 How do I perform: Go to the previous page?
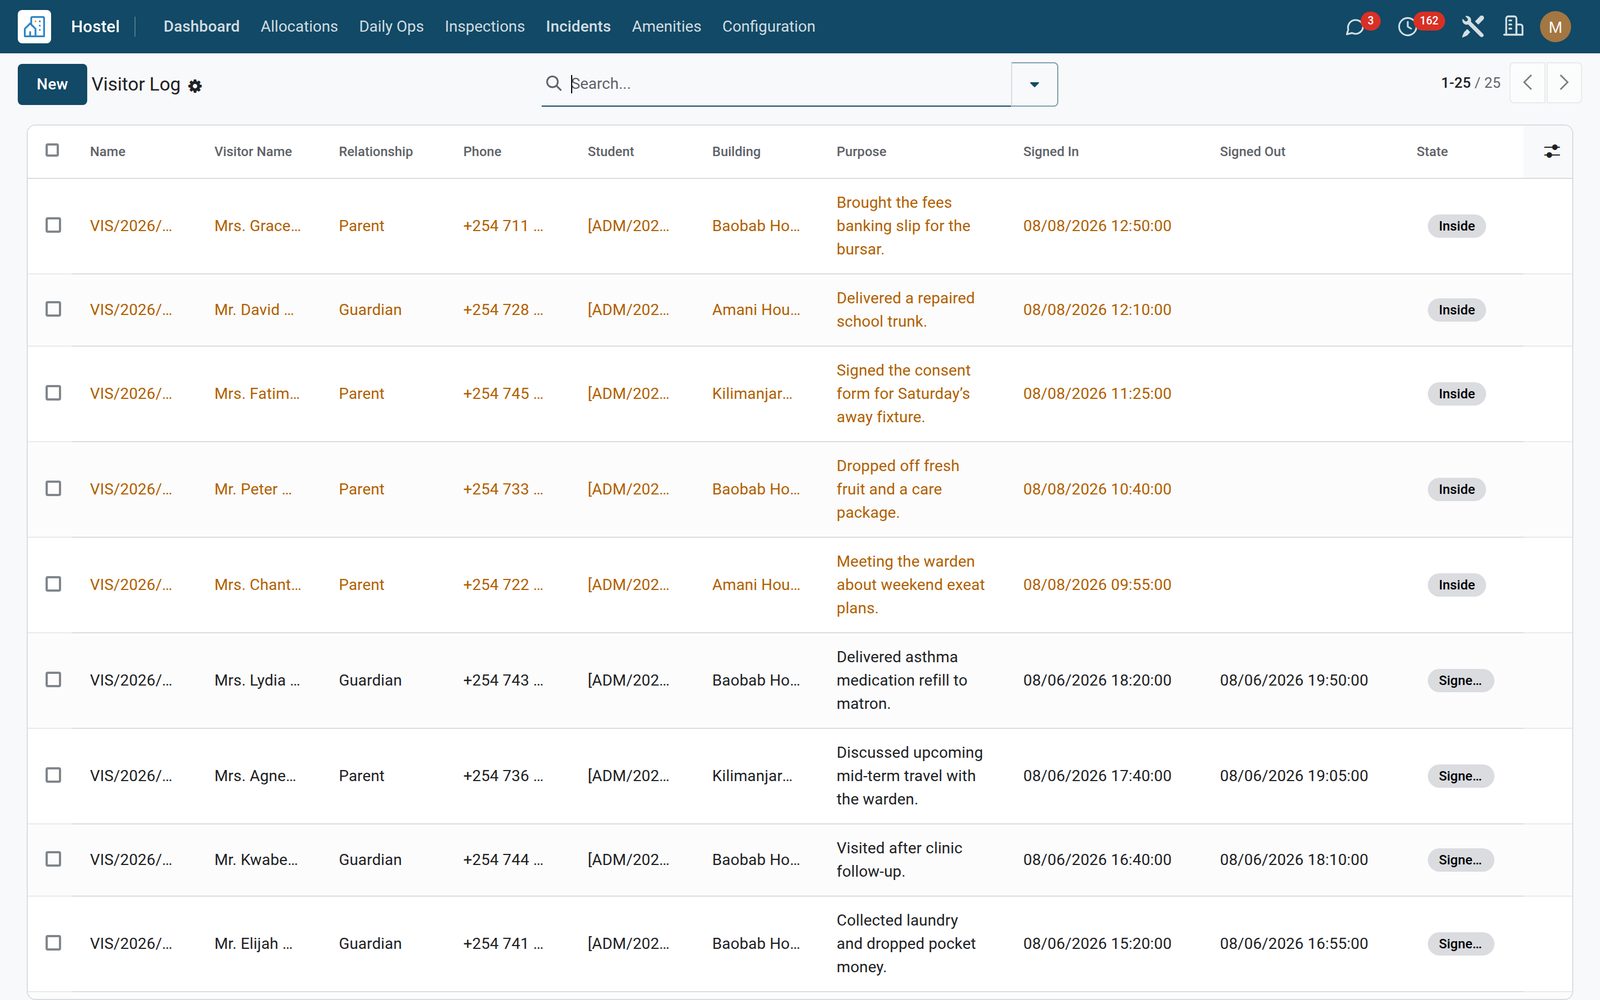tap(1528, 83)
